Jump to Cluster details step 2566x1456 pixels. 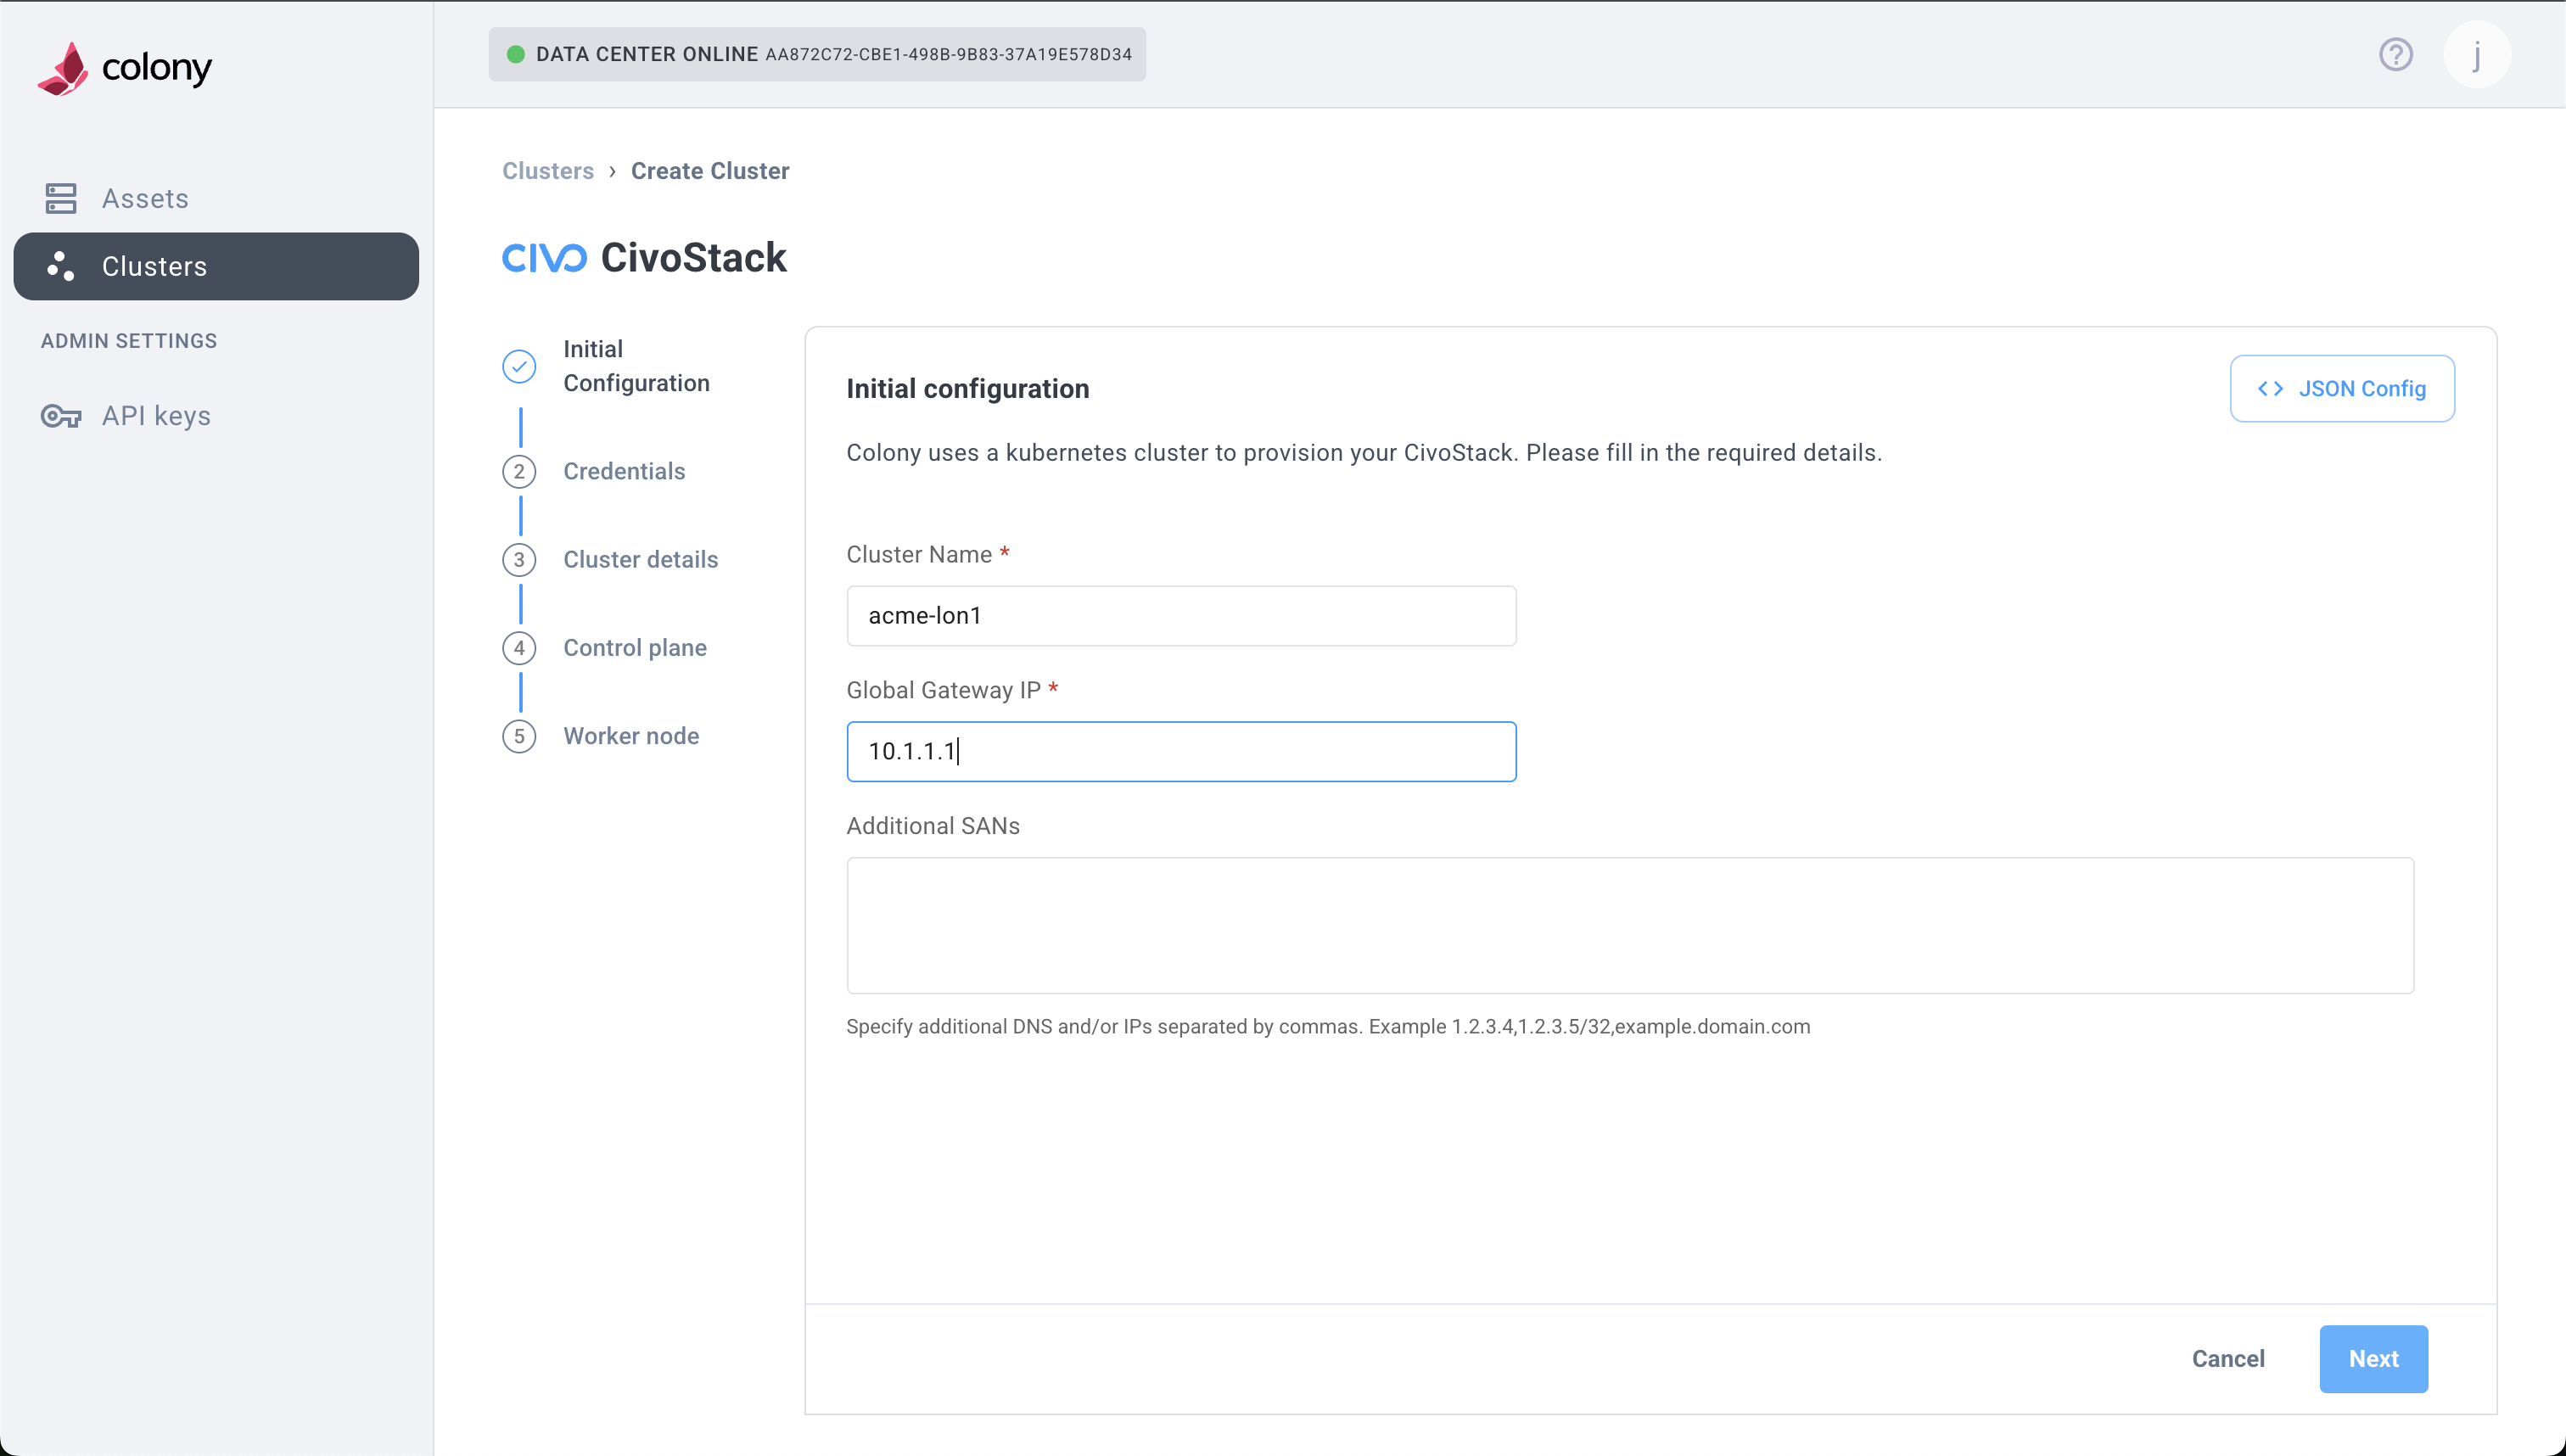(640, 560)
